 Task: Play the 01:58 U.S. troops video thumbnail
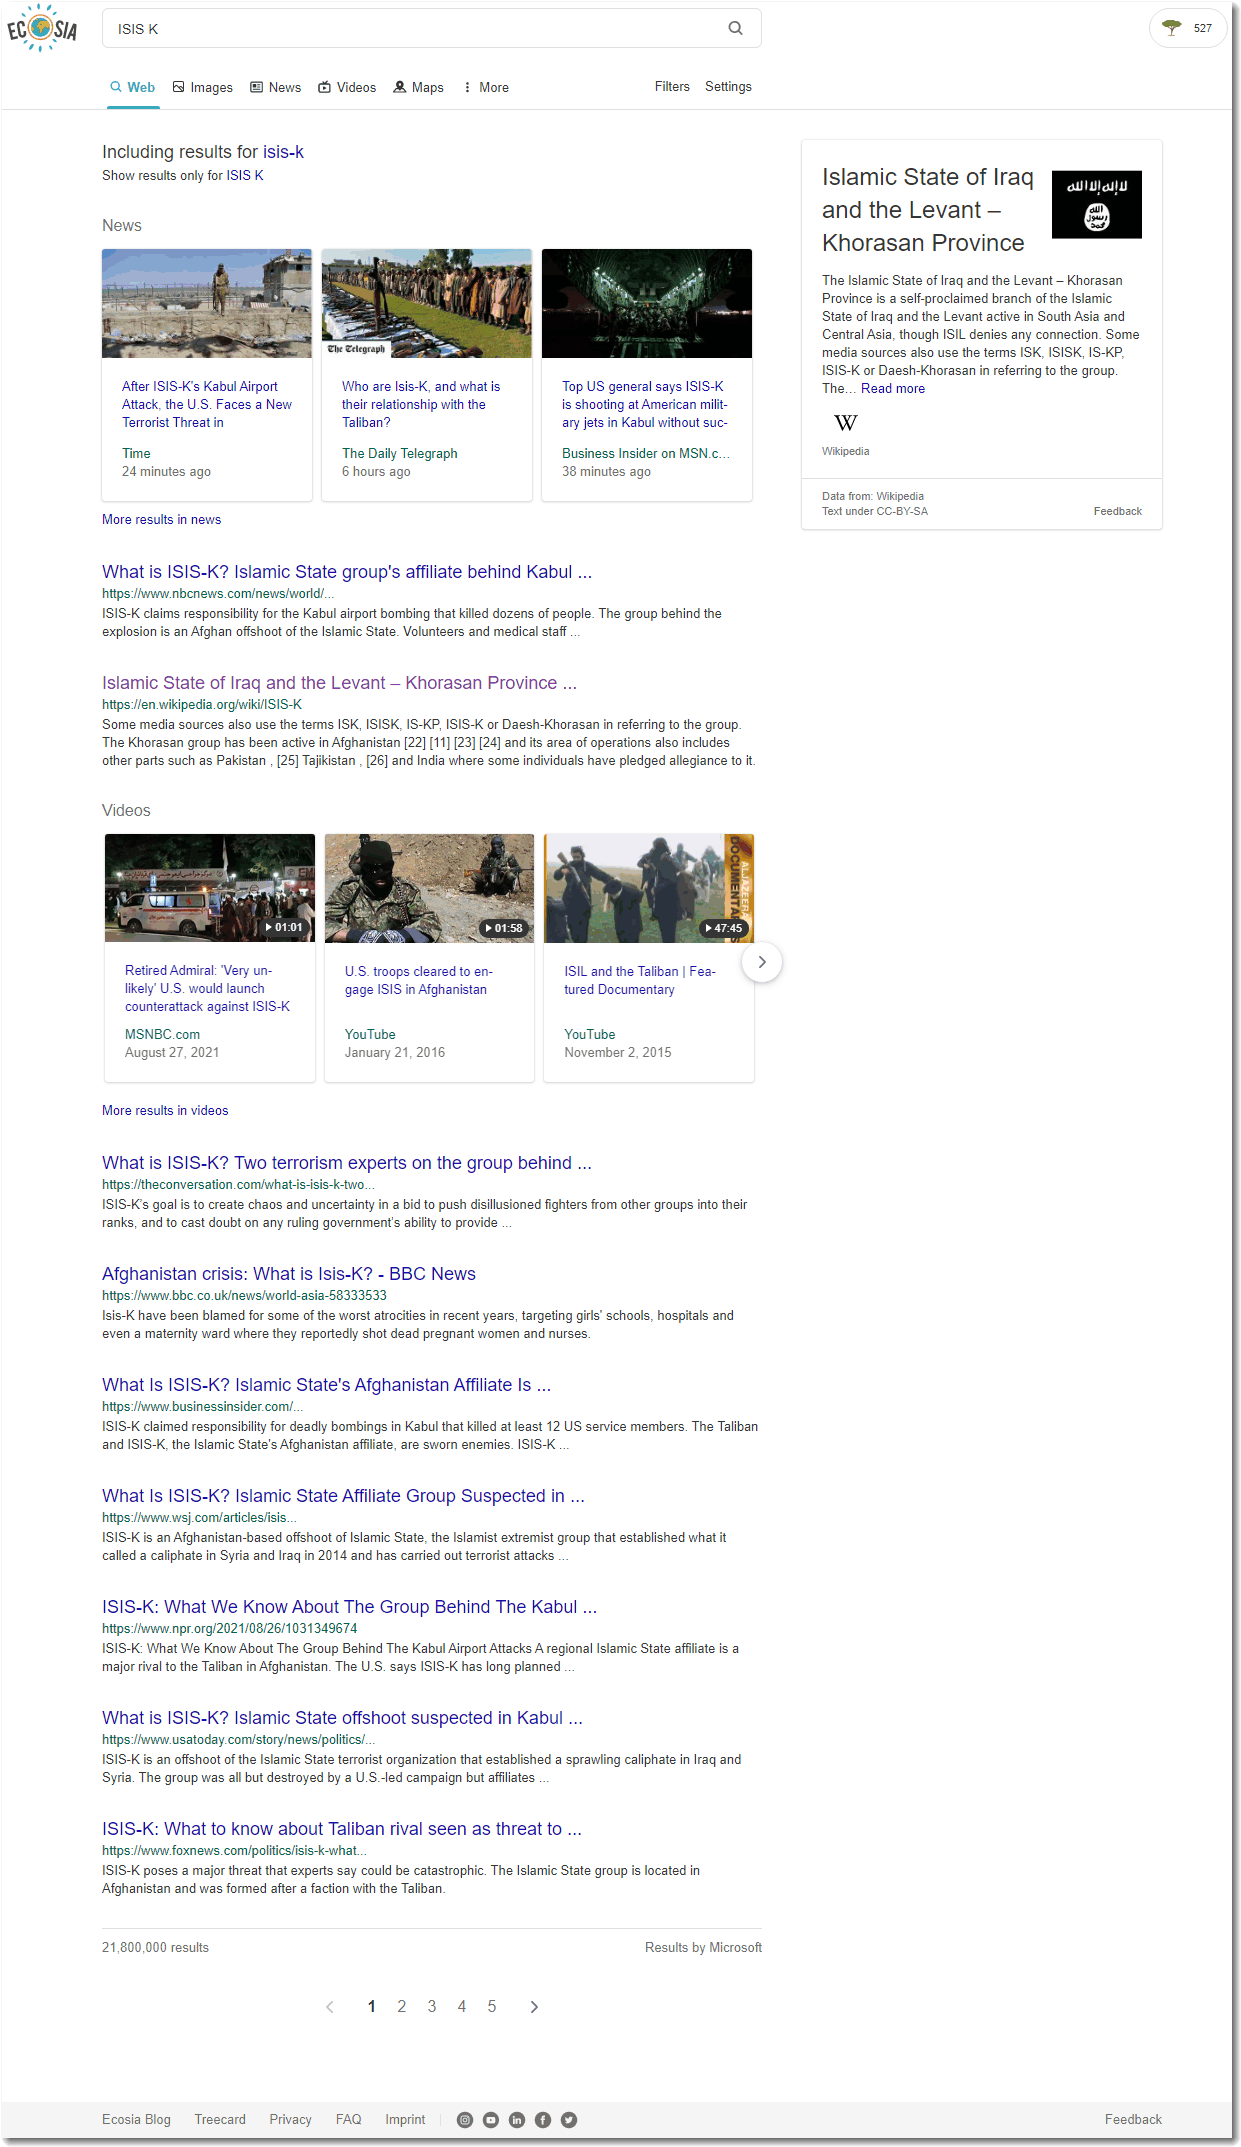click(x=429, y=888)
